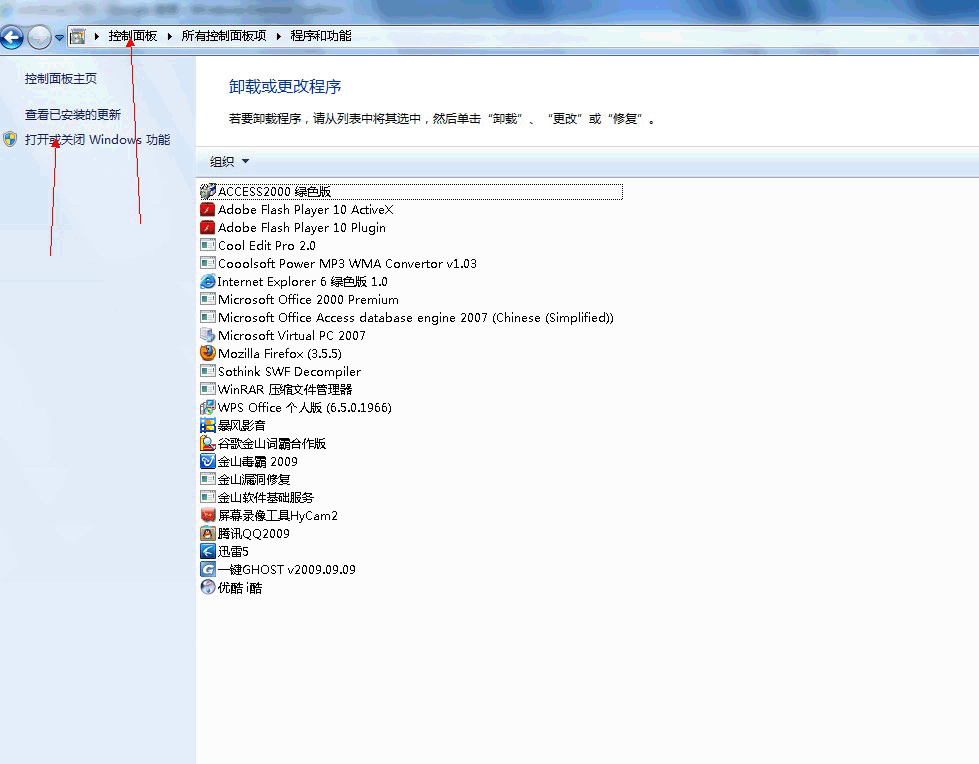
Task: Click the Office Access database engine 2007 icon
Action: click(x=208, y=317)
